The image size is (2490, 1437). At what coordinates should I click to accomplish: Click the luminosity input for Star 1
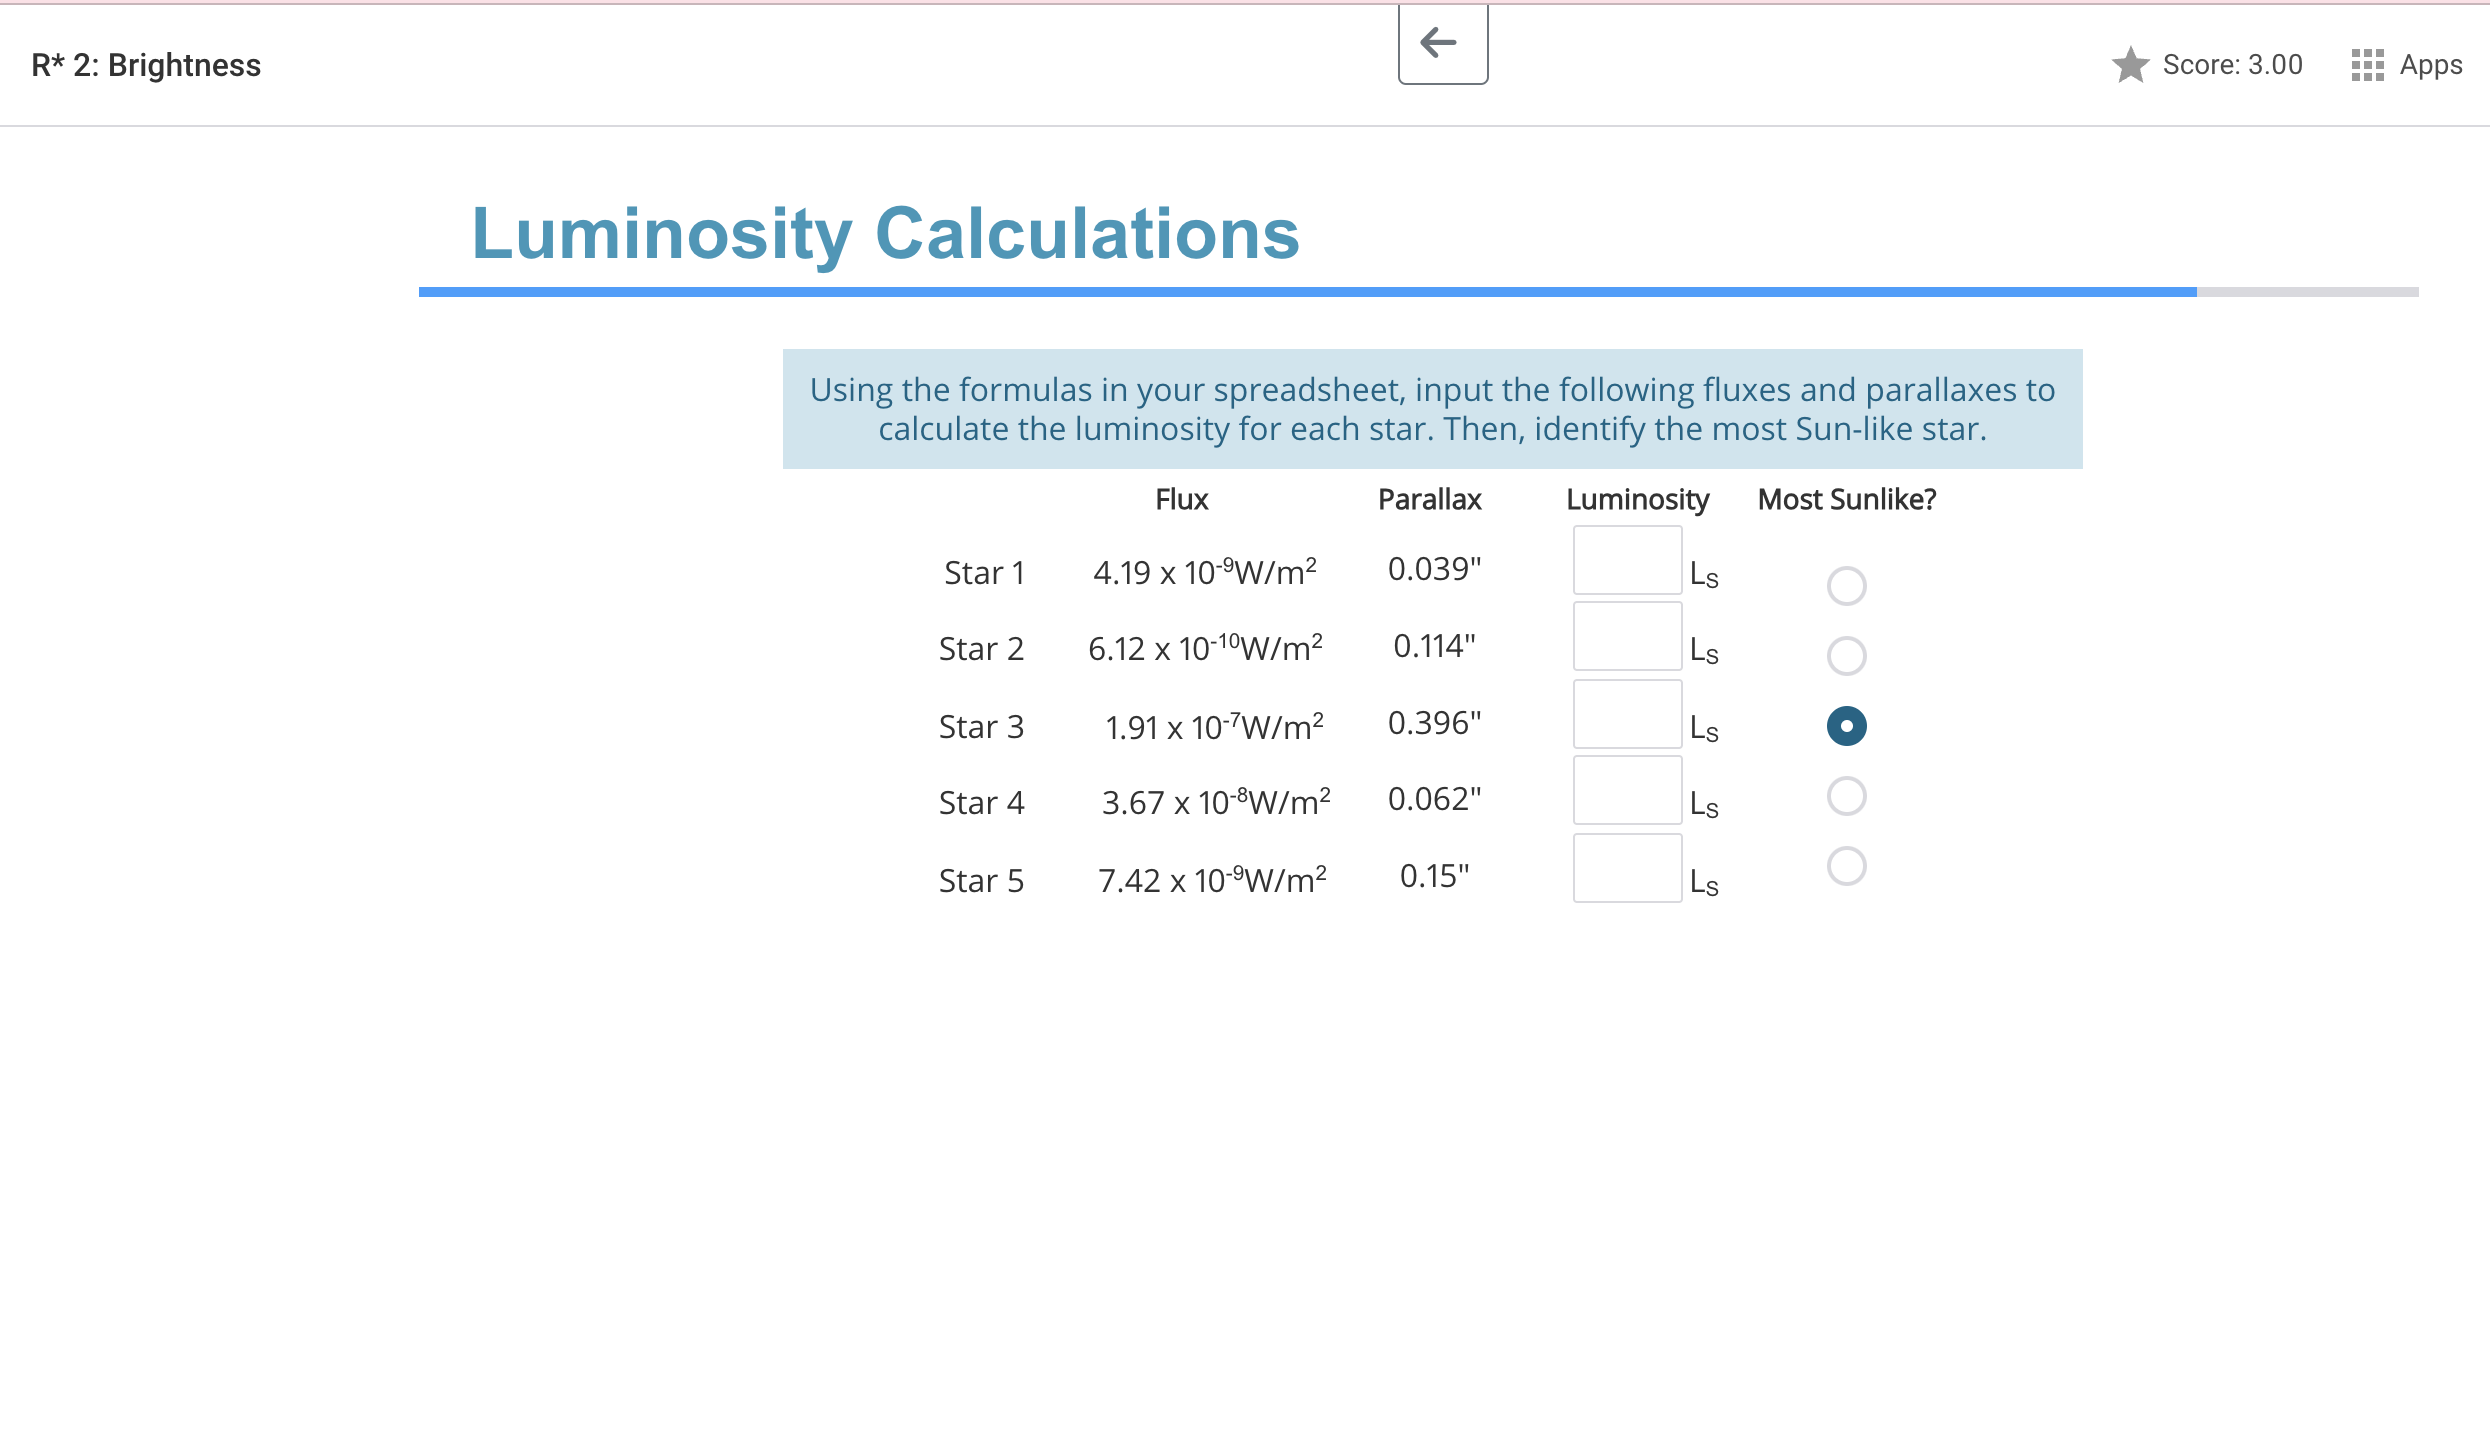coord(1626,560)
